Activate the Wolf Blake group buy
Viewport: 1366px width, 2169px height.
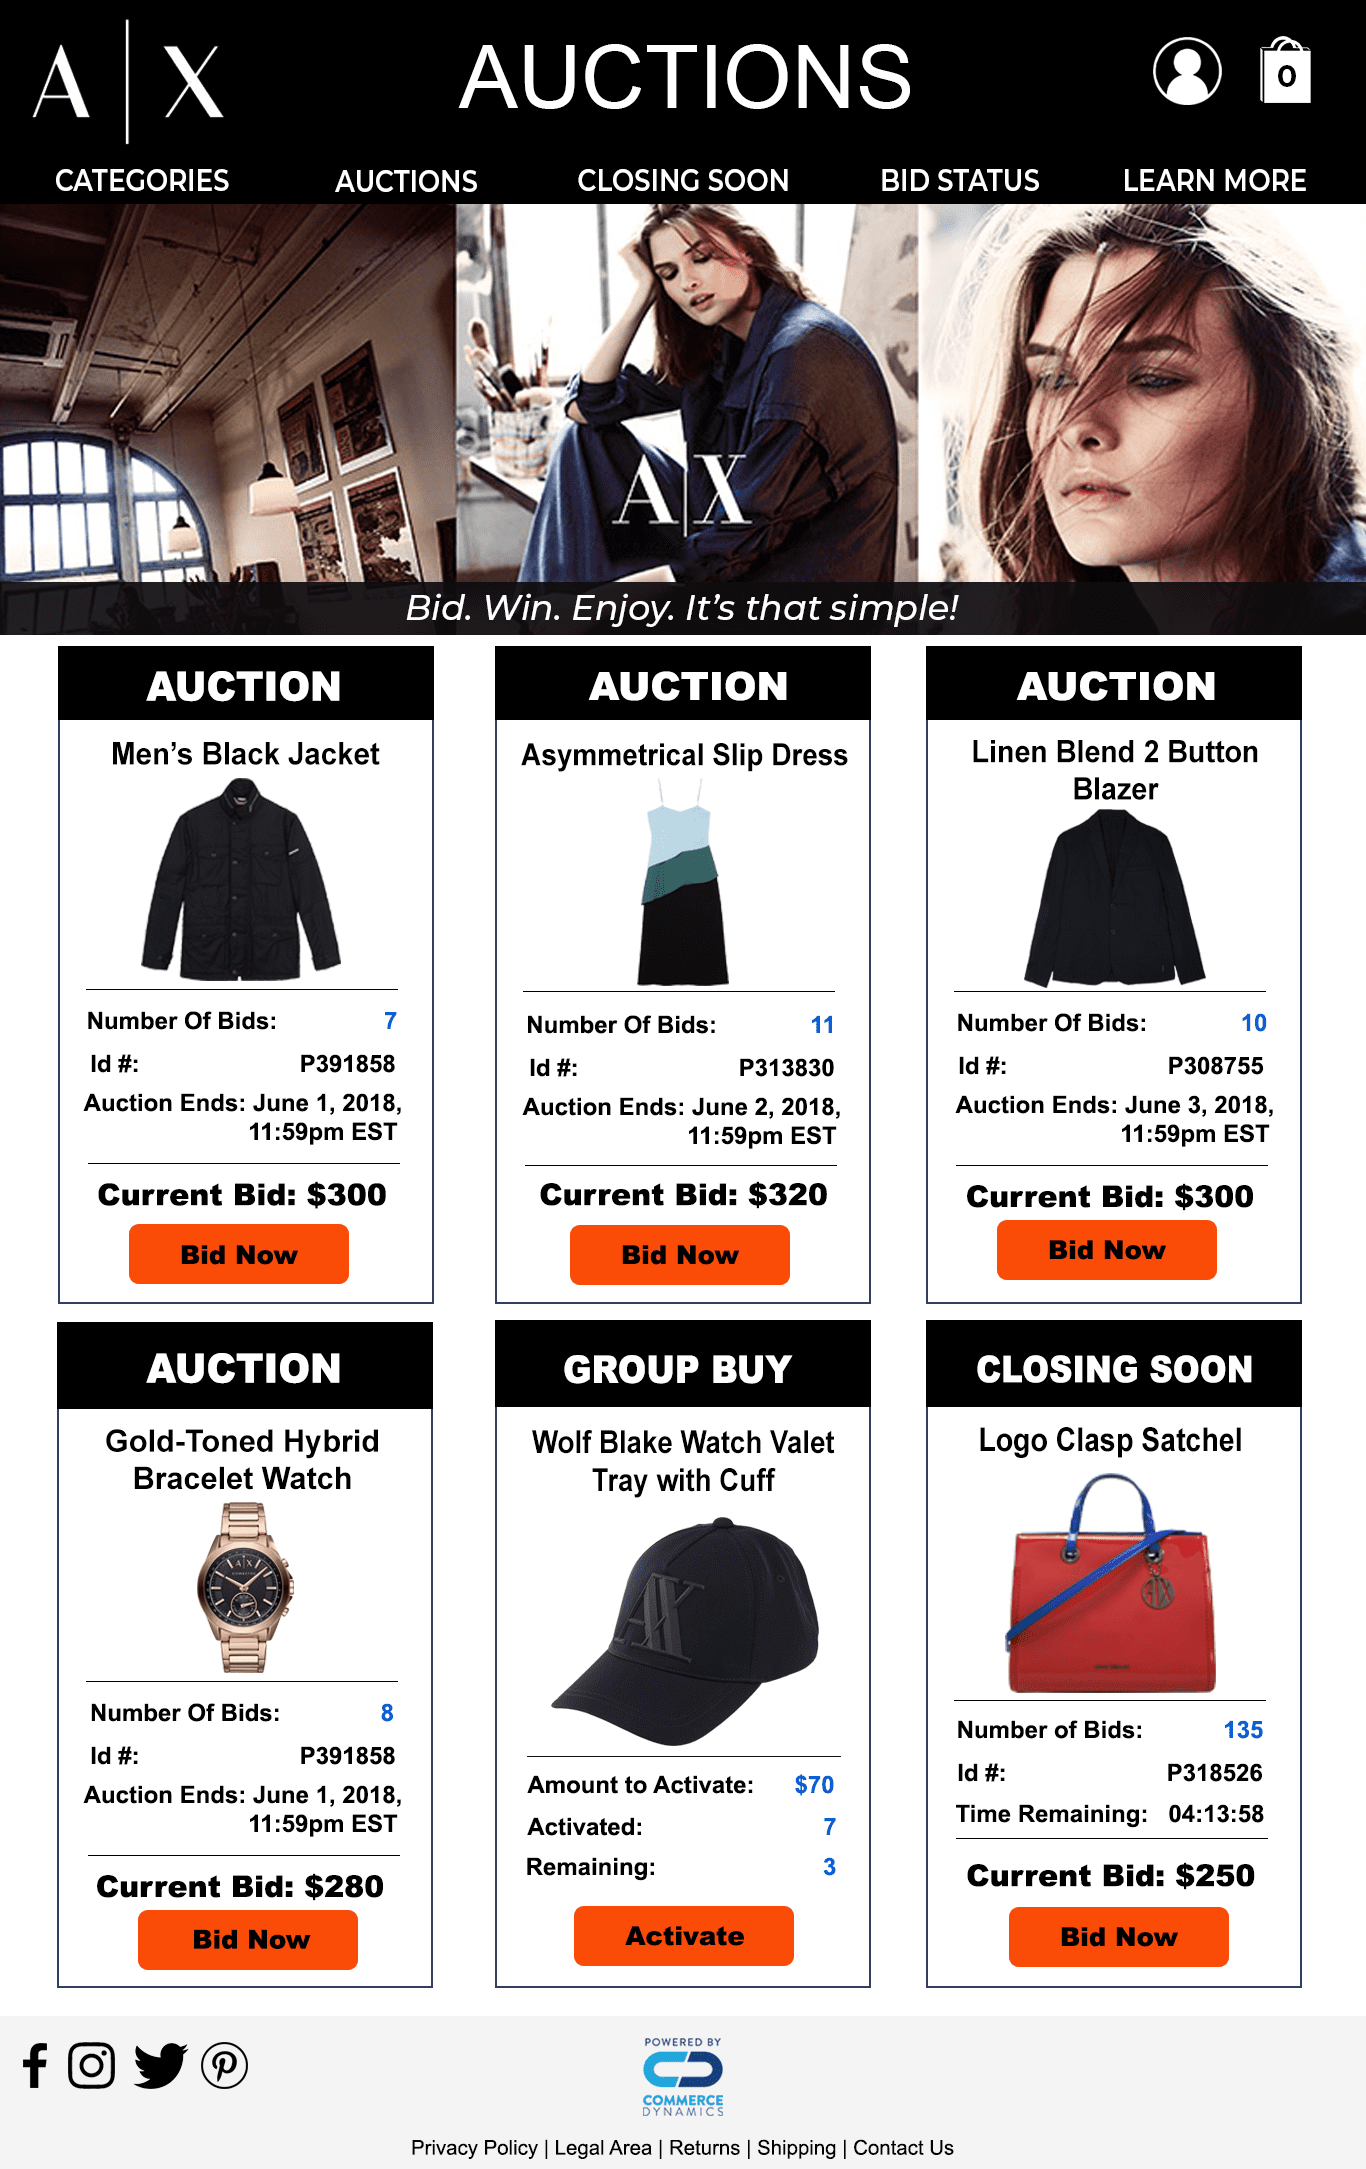pos(684,1936)
